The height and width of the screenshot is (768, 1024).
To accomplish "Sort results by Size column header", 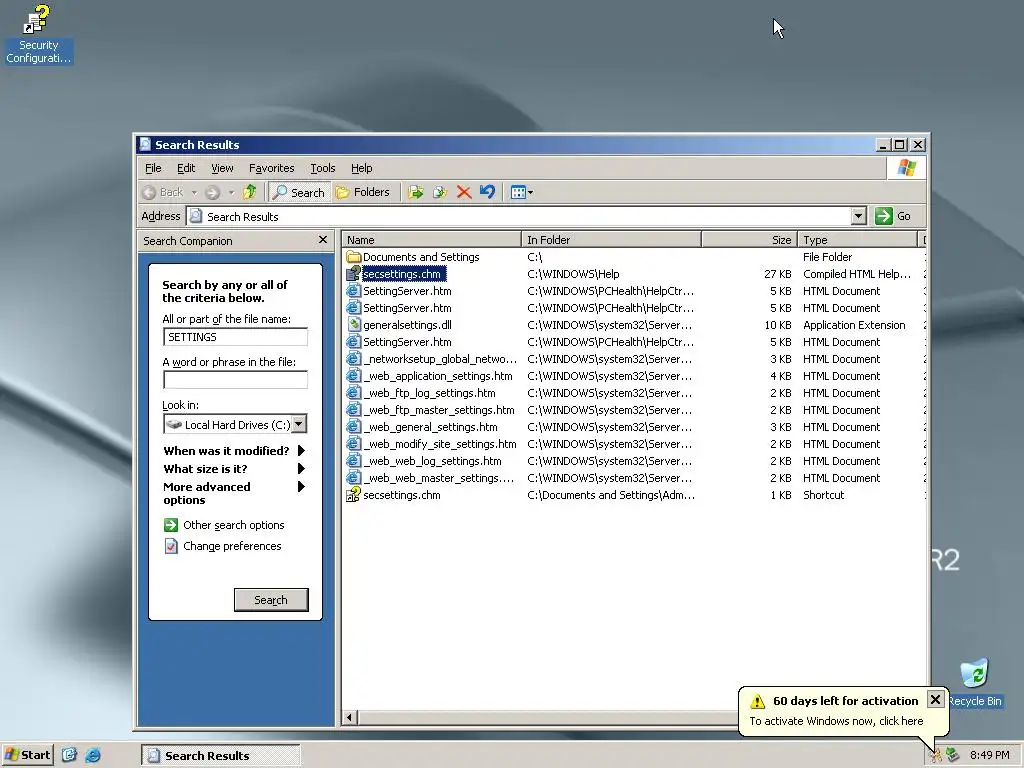I will (x=750, y=240).
